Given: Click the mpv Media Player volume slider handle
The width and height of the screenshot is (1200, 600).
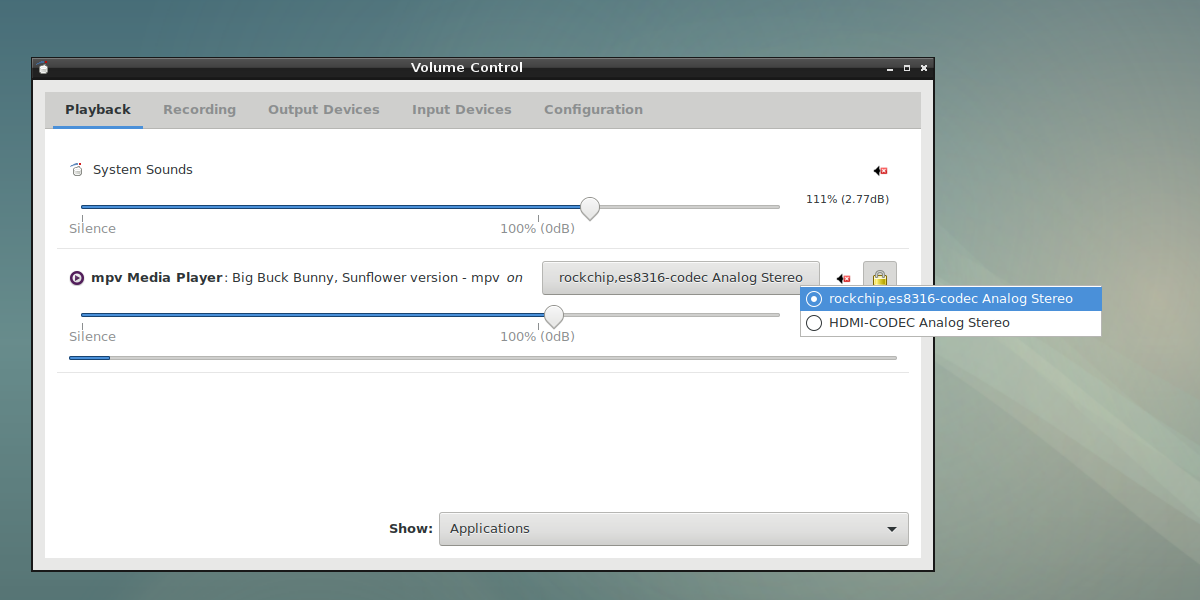Looking at the screenshot, I should click(553, 316).
